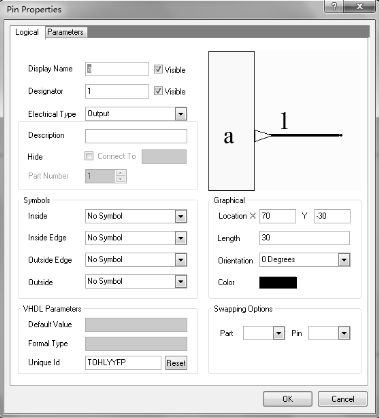Close the Pin Properties dialog
Screen dimensions: 379x418
click(360, 7)
